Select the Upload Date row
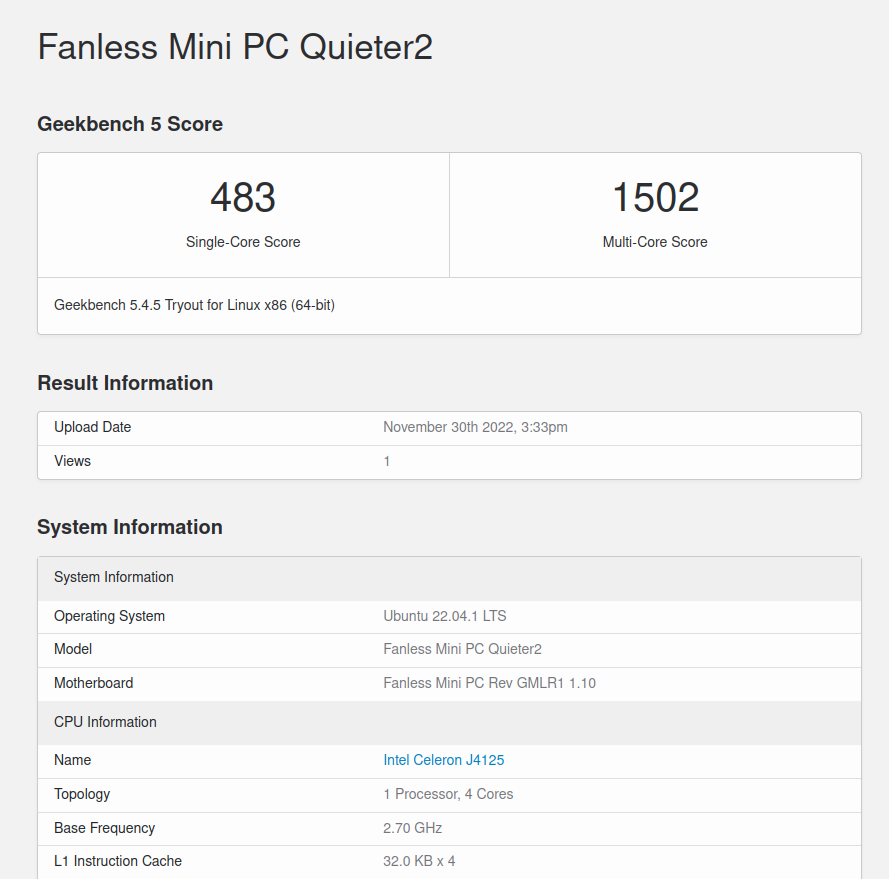This screenshot has width=889, height=879. pos(450,428)
